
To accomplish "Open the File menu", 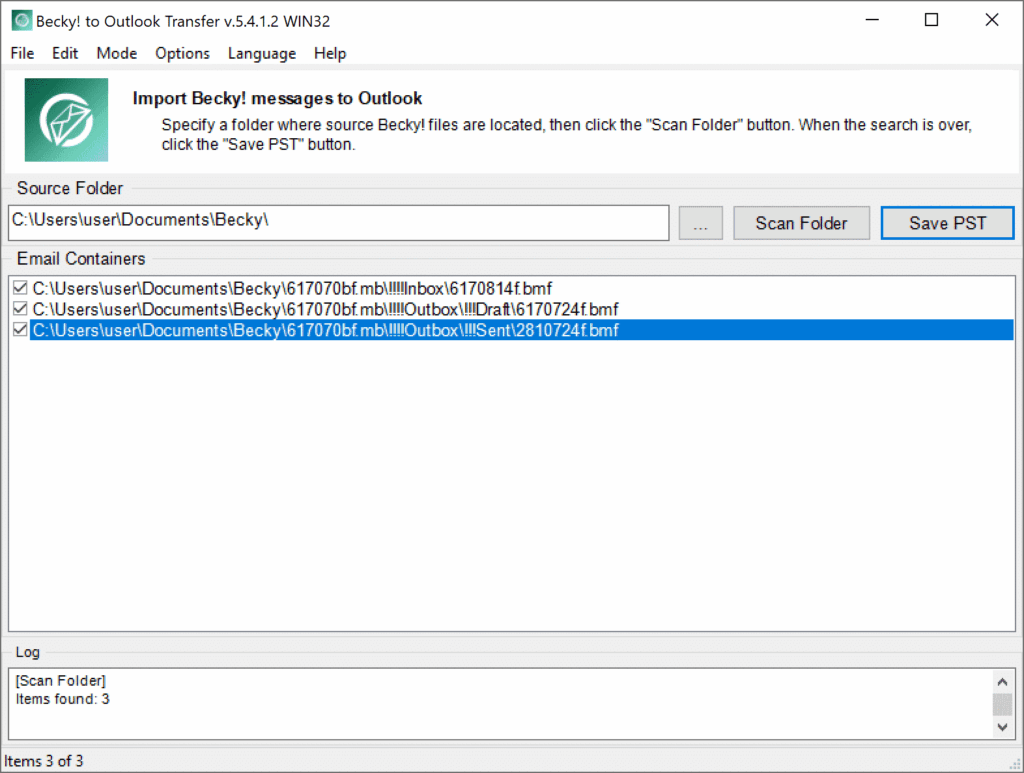I will click(22, 54).
